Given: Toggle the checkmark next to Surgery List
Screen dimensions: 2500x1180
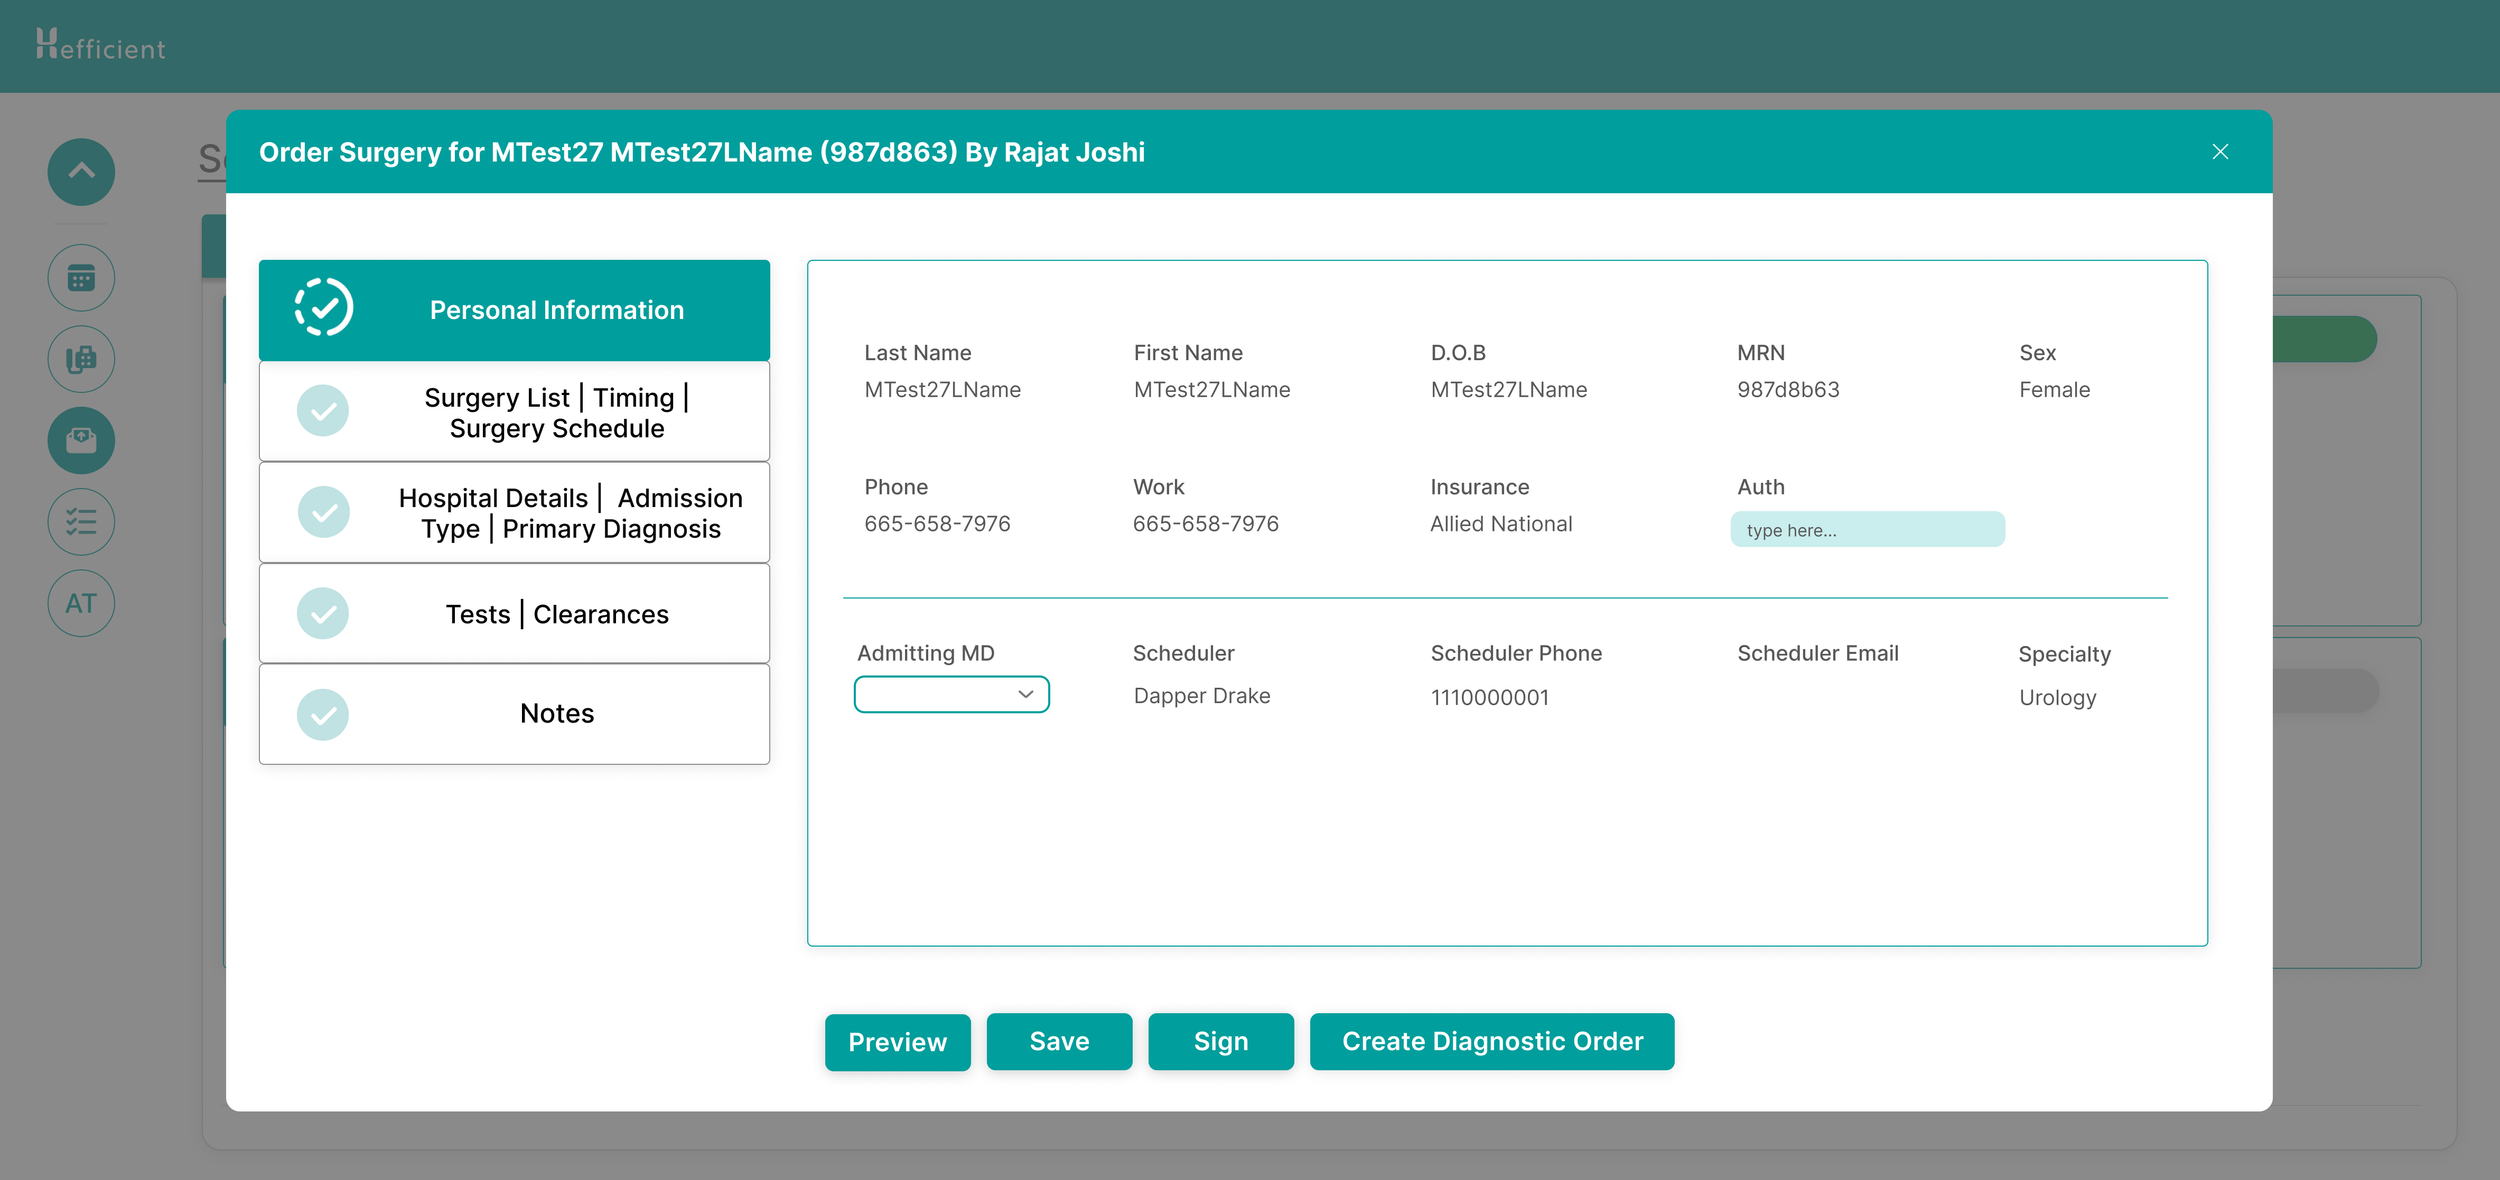Looking at the screenshot, I should [x=323, y=411].
